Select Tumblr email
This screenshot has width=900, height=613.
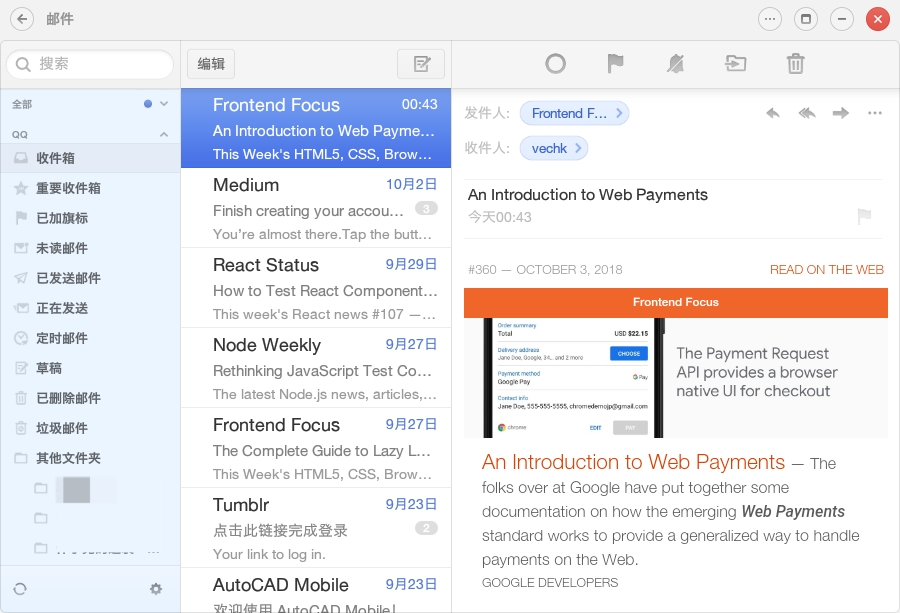(x=316, y=528)
